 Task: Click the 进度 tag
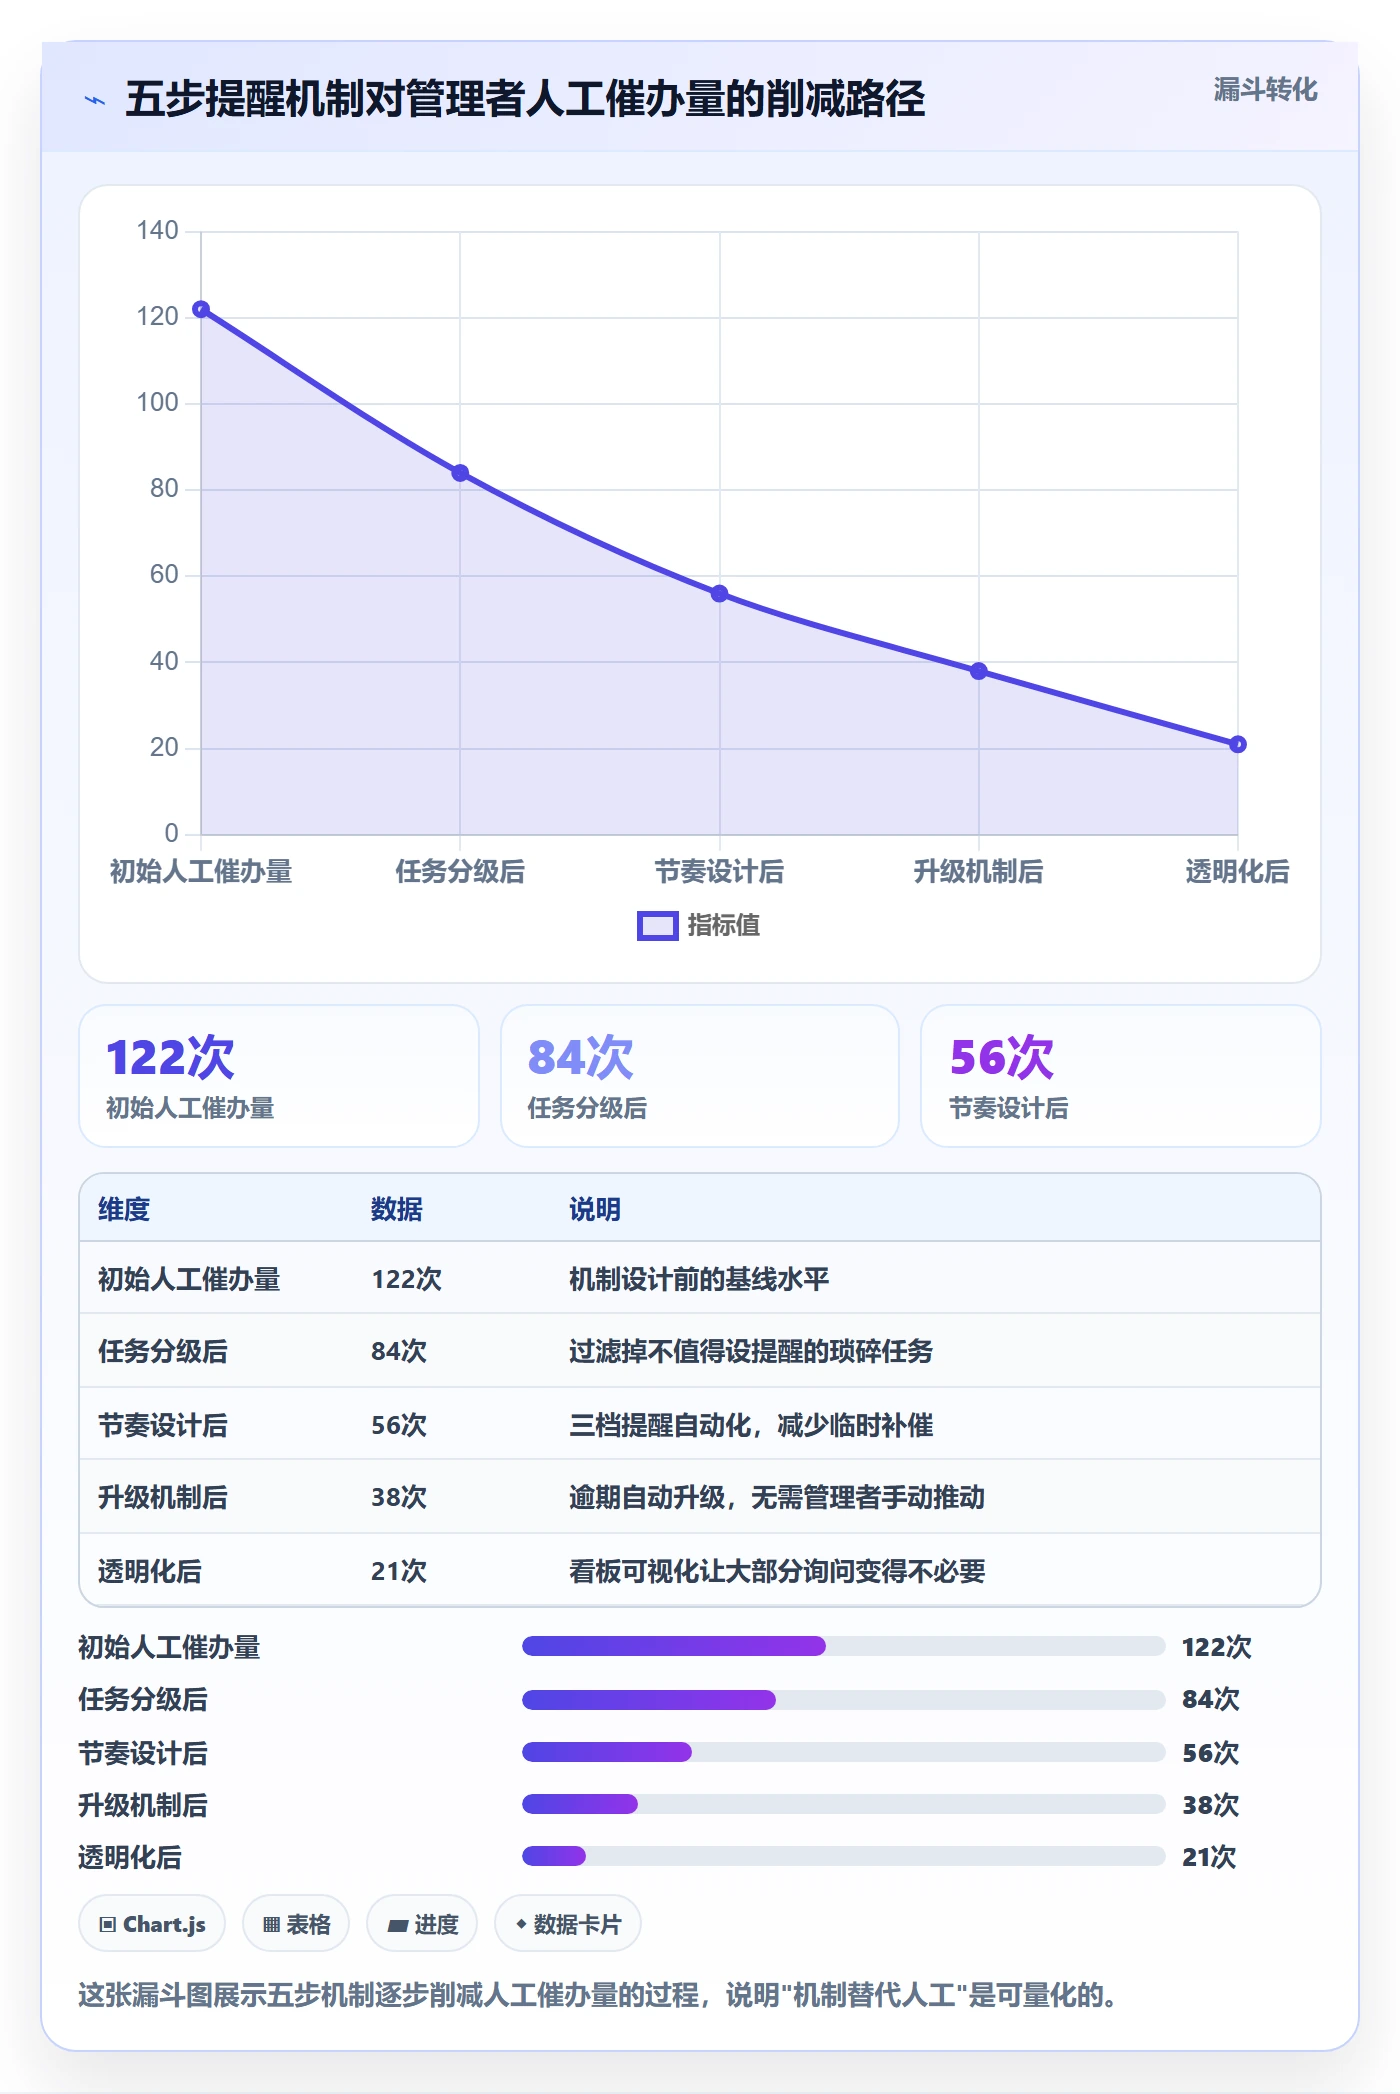422,1924
